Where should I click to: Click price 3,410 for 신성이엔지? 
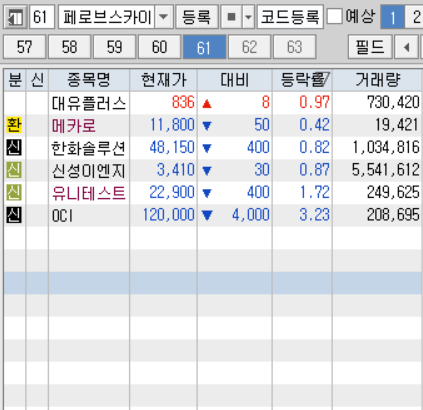click(176, 170)
